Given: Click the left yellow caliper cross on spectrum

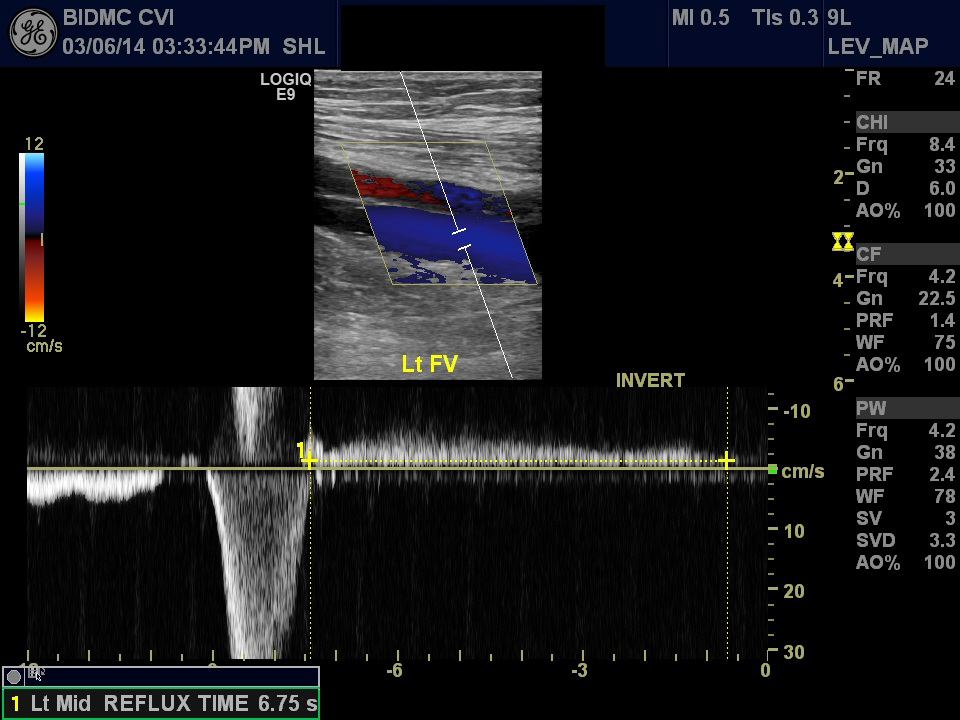Looking at the screenshot, I should pyautogui.click(x=310, y=461).
